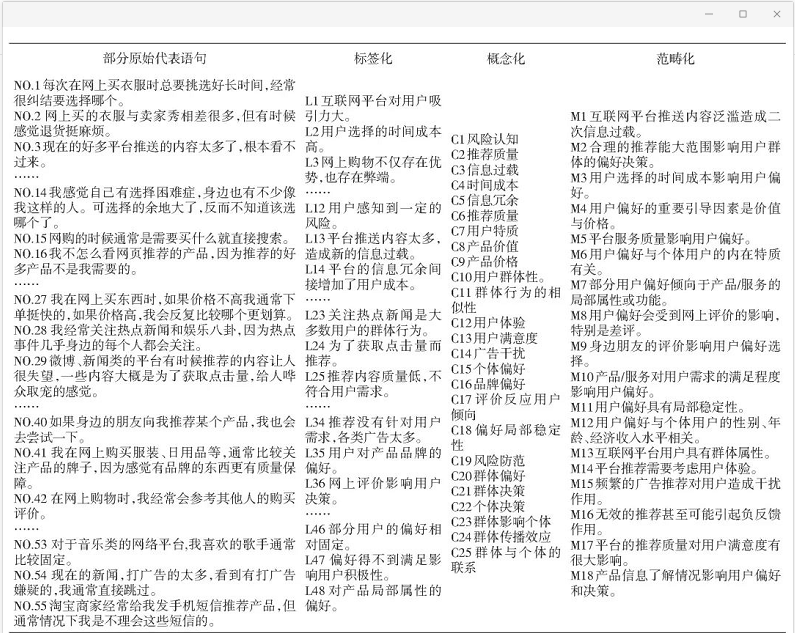This screenshot has height=633, width=795.
Task: Click concept C22 个体决策
Action: point(487,506)
